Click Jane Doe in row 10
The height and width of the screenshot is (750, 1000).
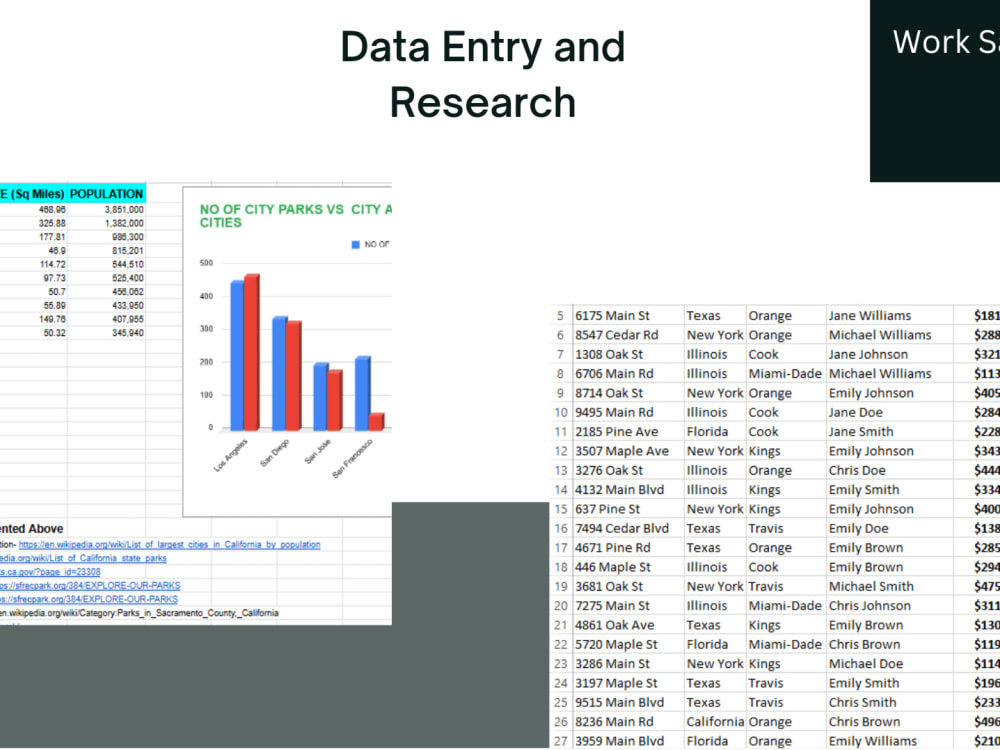[x=856, y=413]
